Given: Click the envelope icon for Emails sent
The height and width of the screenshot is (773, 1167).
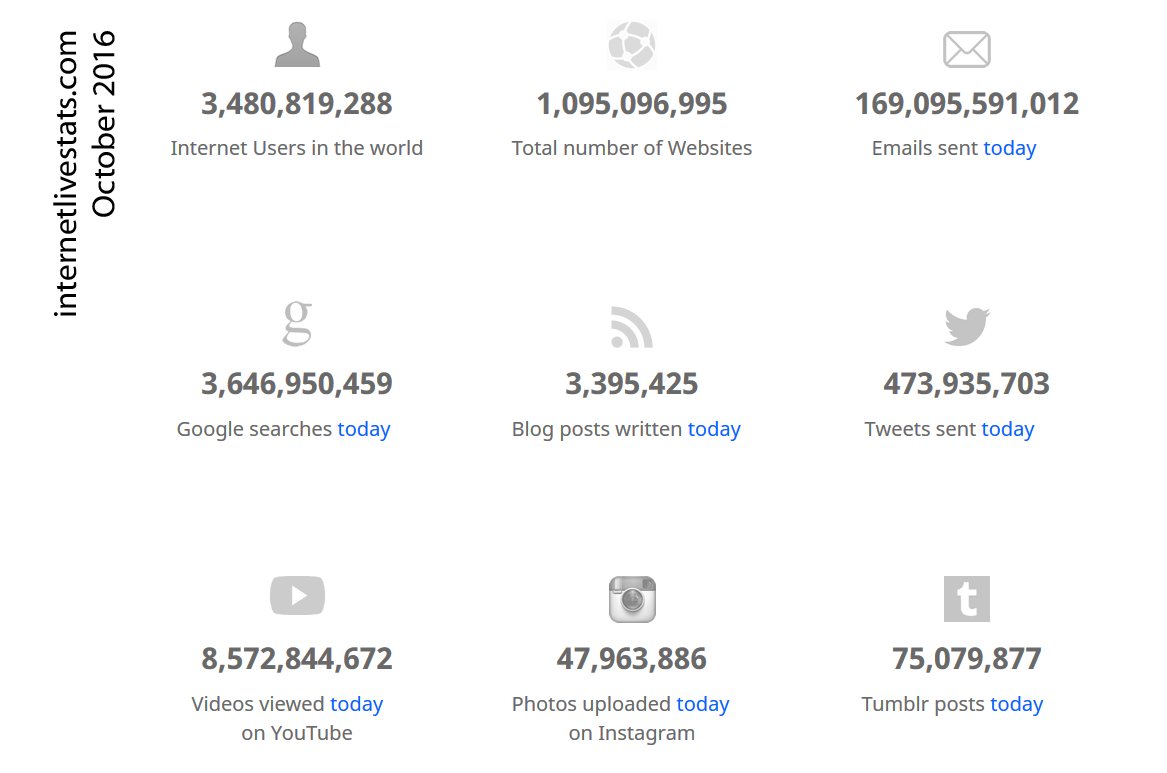Looking at the screenshot, I should (967, 50).
